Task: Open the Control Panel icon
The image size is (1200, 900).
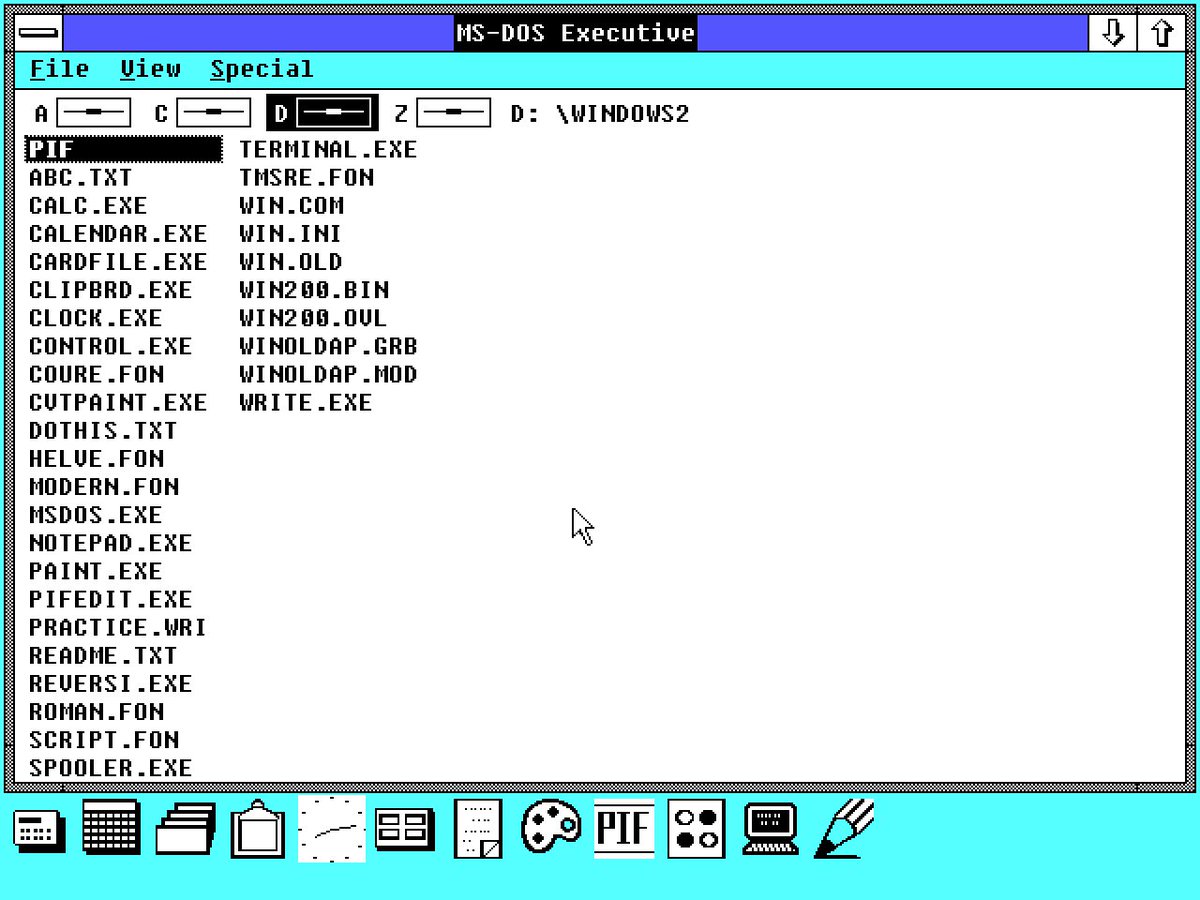Action: [x=405, y=829]
